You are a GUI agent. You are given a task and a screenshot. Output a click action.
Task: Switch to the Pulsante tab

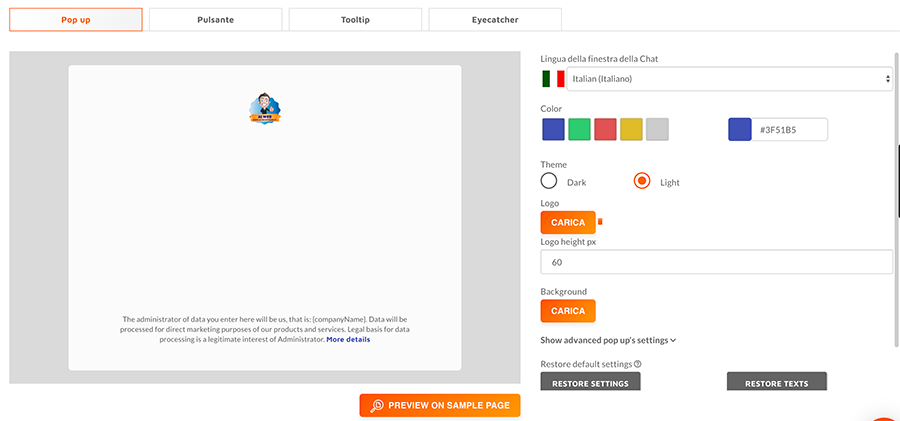pos(215,19)
